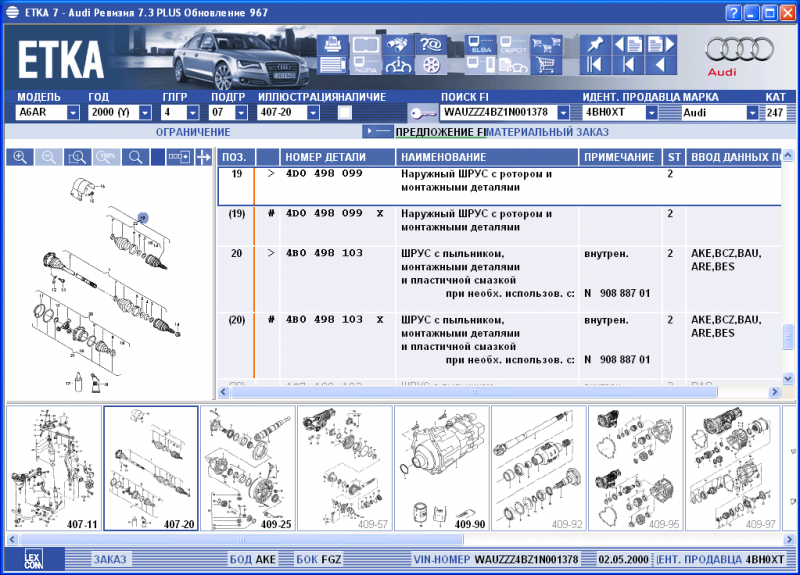The width and height of the screenshot is (800, 575).
Task: Click the ?@ help contact icon
Action: pyautogui.click(x=431, y=44)
